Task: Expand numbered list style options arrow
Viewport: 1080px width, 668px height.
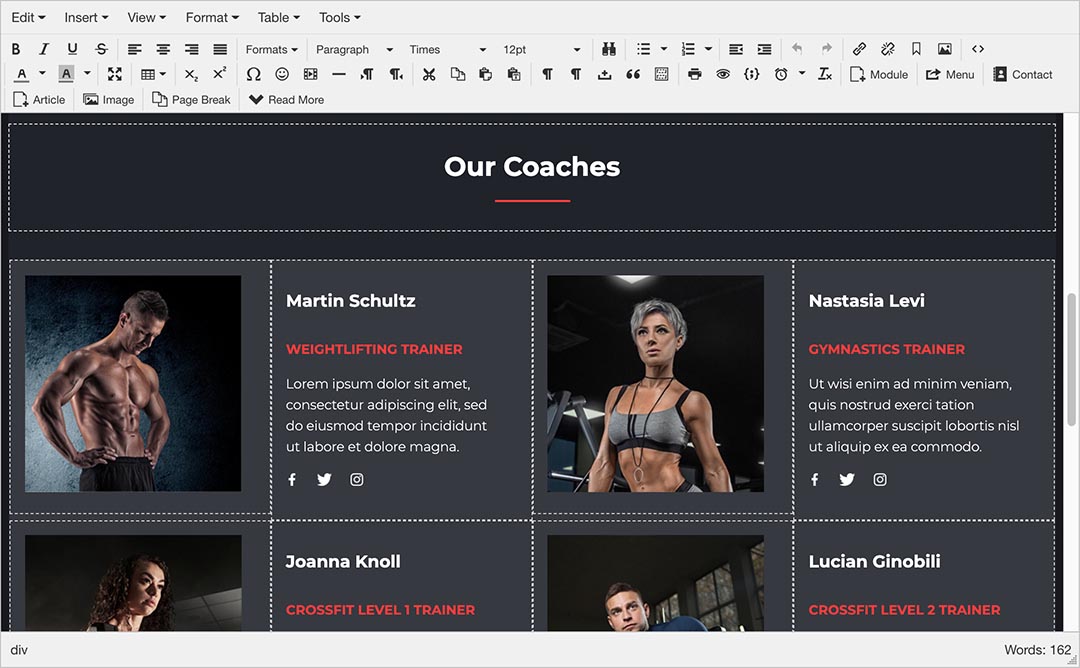Action: [x=708, y=49]
